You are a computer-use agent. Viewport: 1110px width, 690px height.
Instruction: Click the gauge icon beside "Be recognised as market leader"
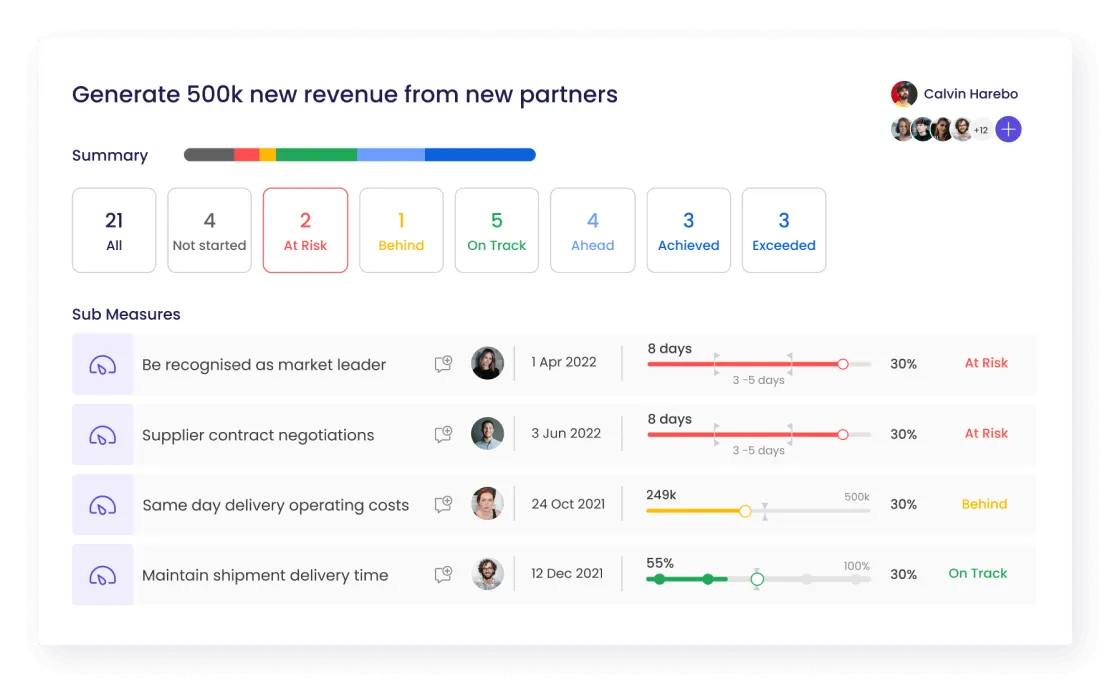(x=103, y=364)
